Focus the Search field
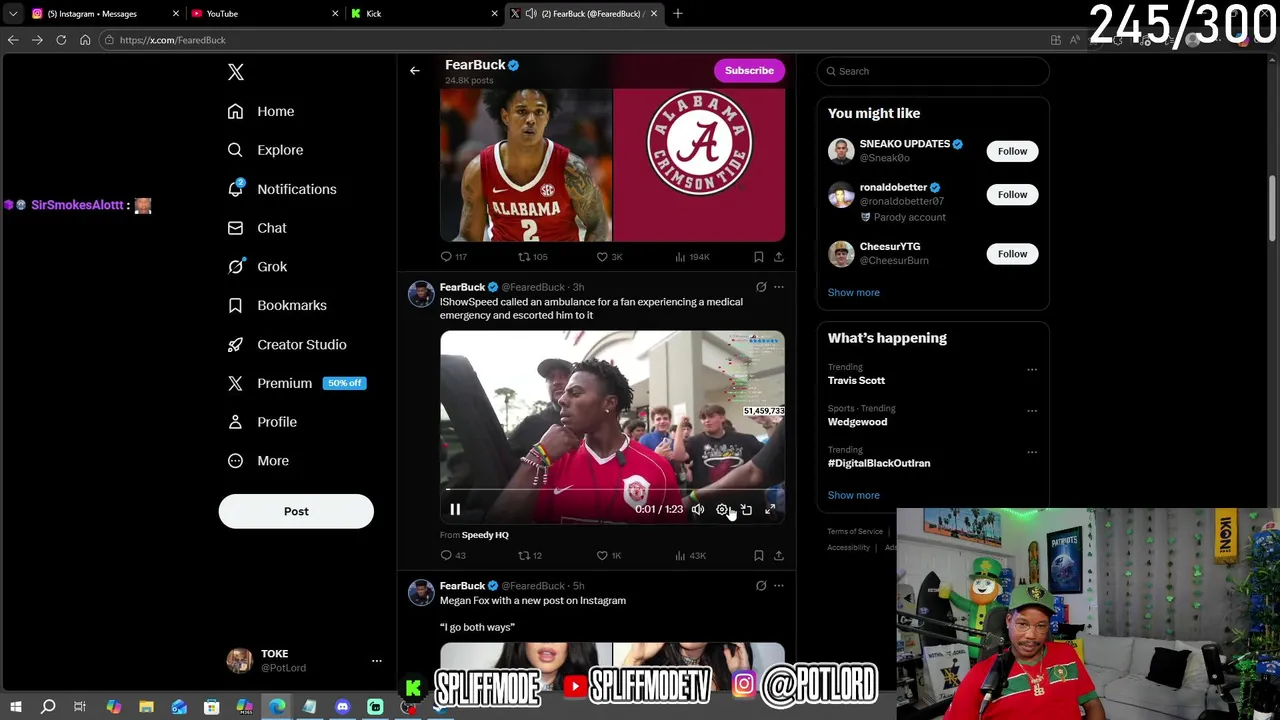 point(933,71)
